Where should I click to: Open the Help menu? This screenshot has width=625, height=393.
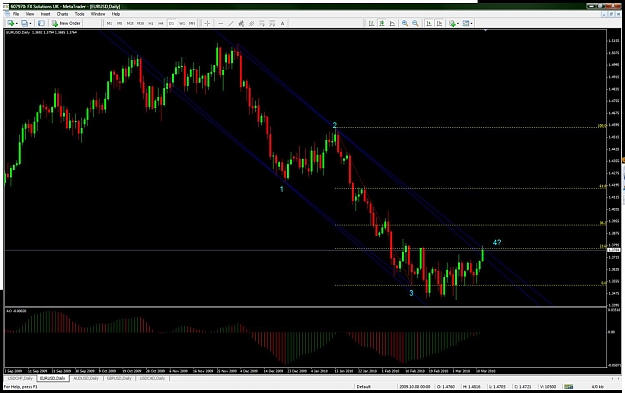[x=116, y=14]
